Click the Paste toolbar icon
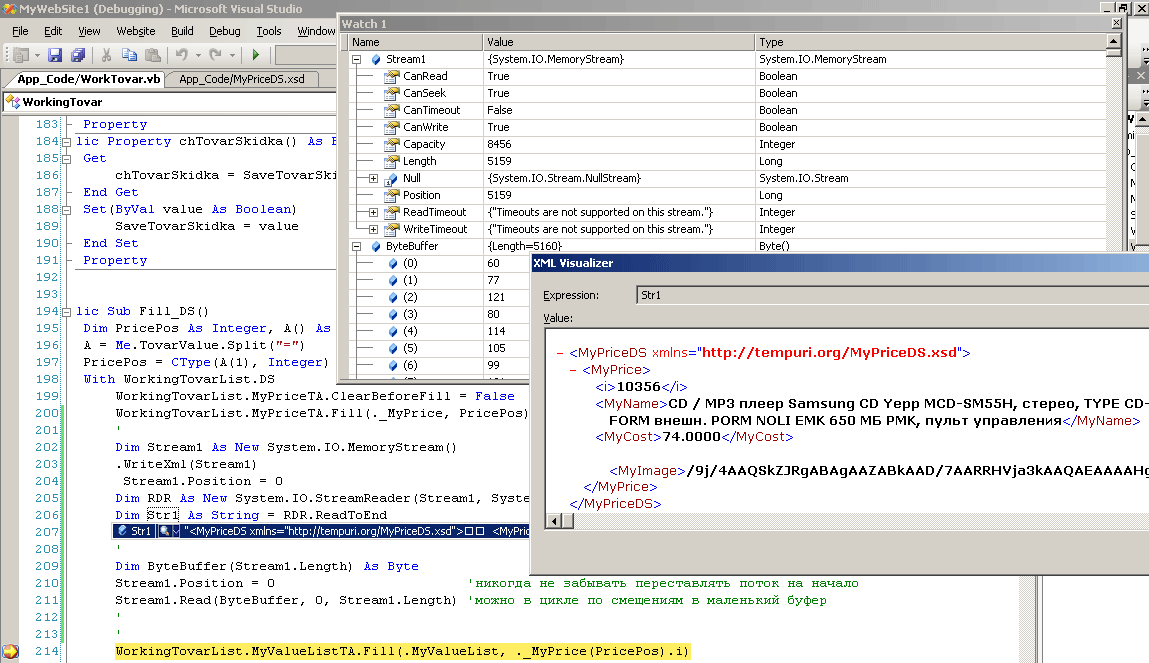The width and height of the screenshot is (1149, 663). pos(152,55)
